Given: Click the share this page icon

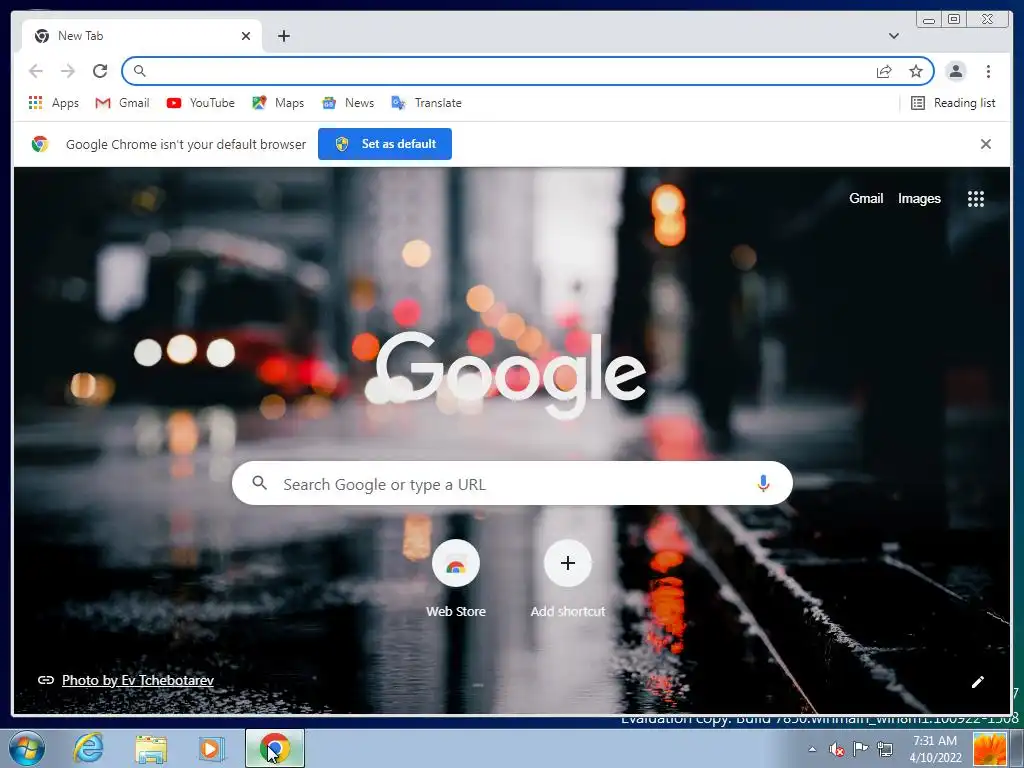Looking at the screenshot, I should click(x=884, y=71).
